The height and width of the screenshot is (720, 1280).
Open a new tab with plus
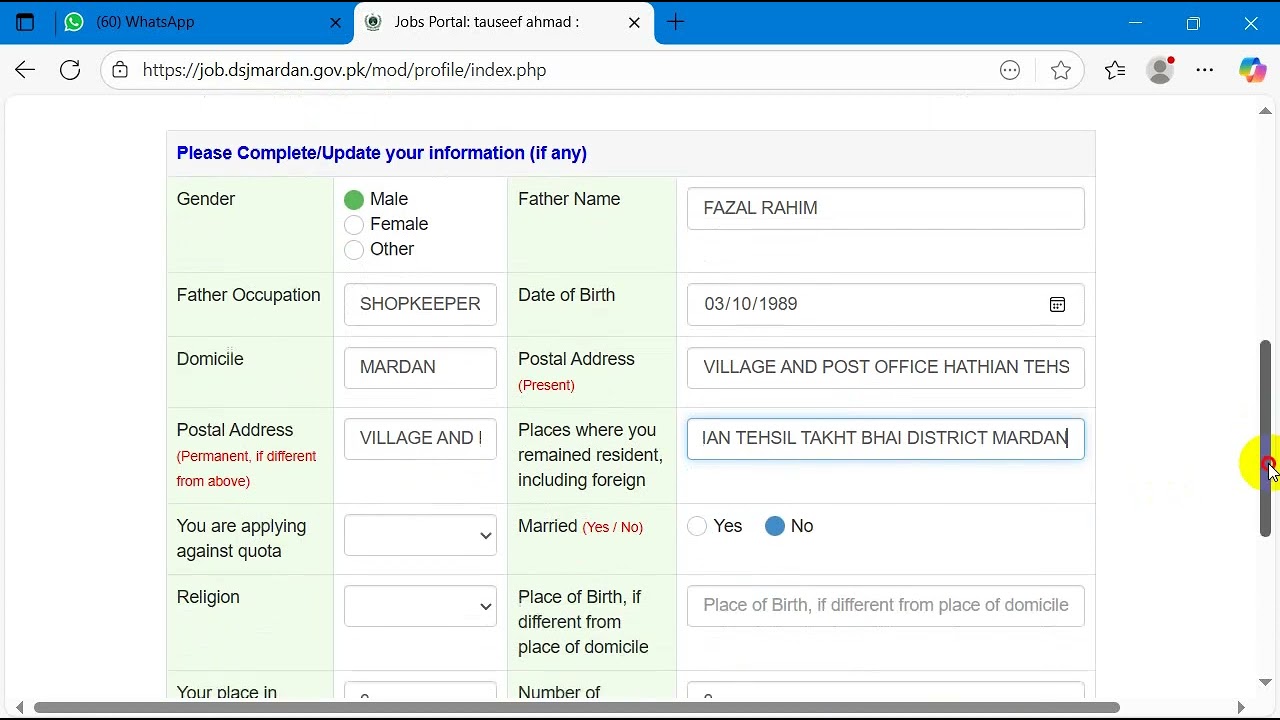point(676,22)
